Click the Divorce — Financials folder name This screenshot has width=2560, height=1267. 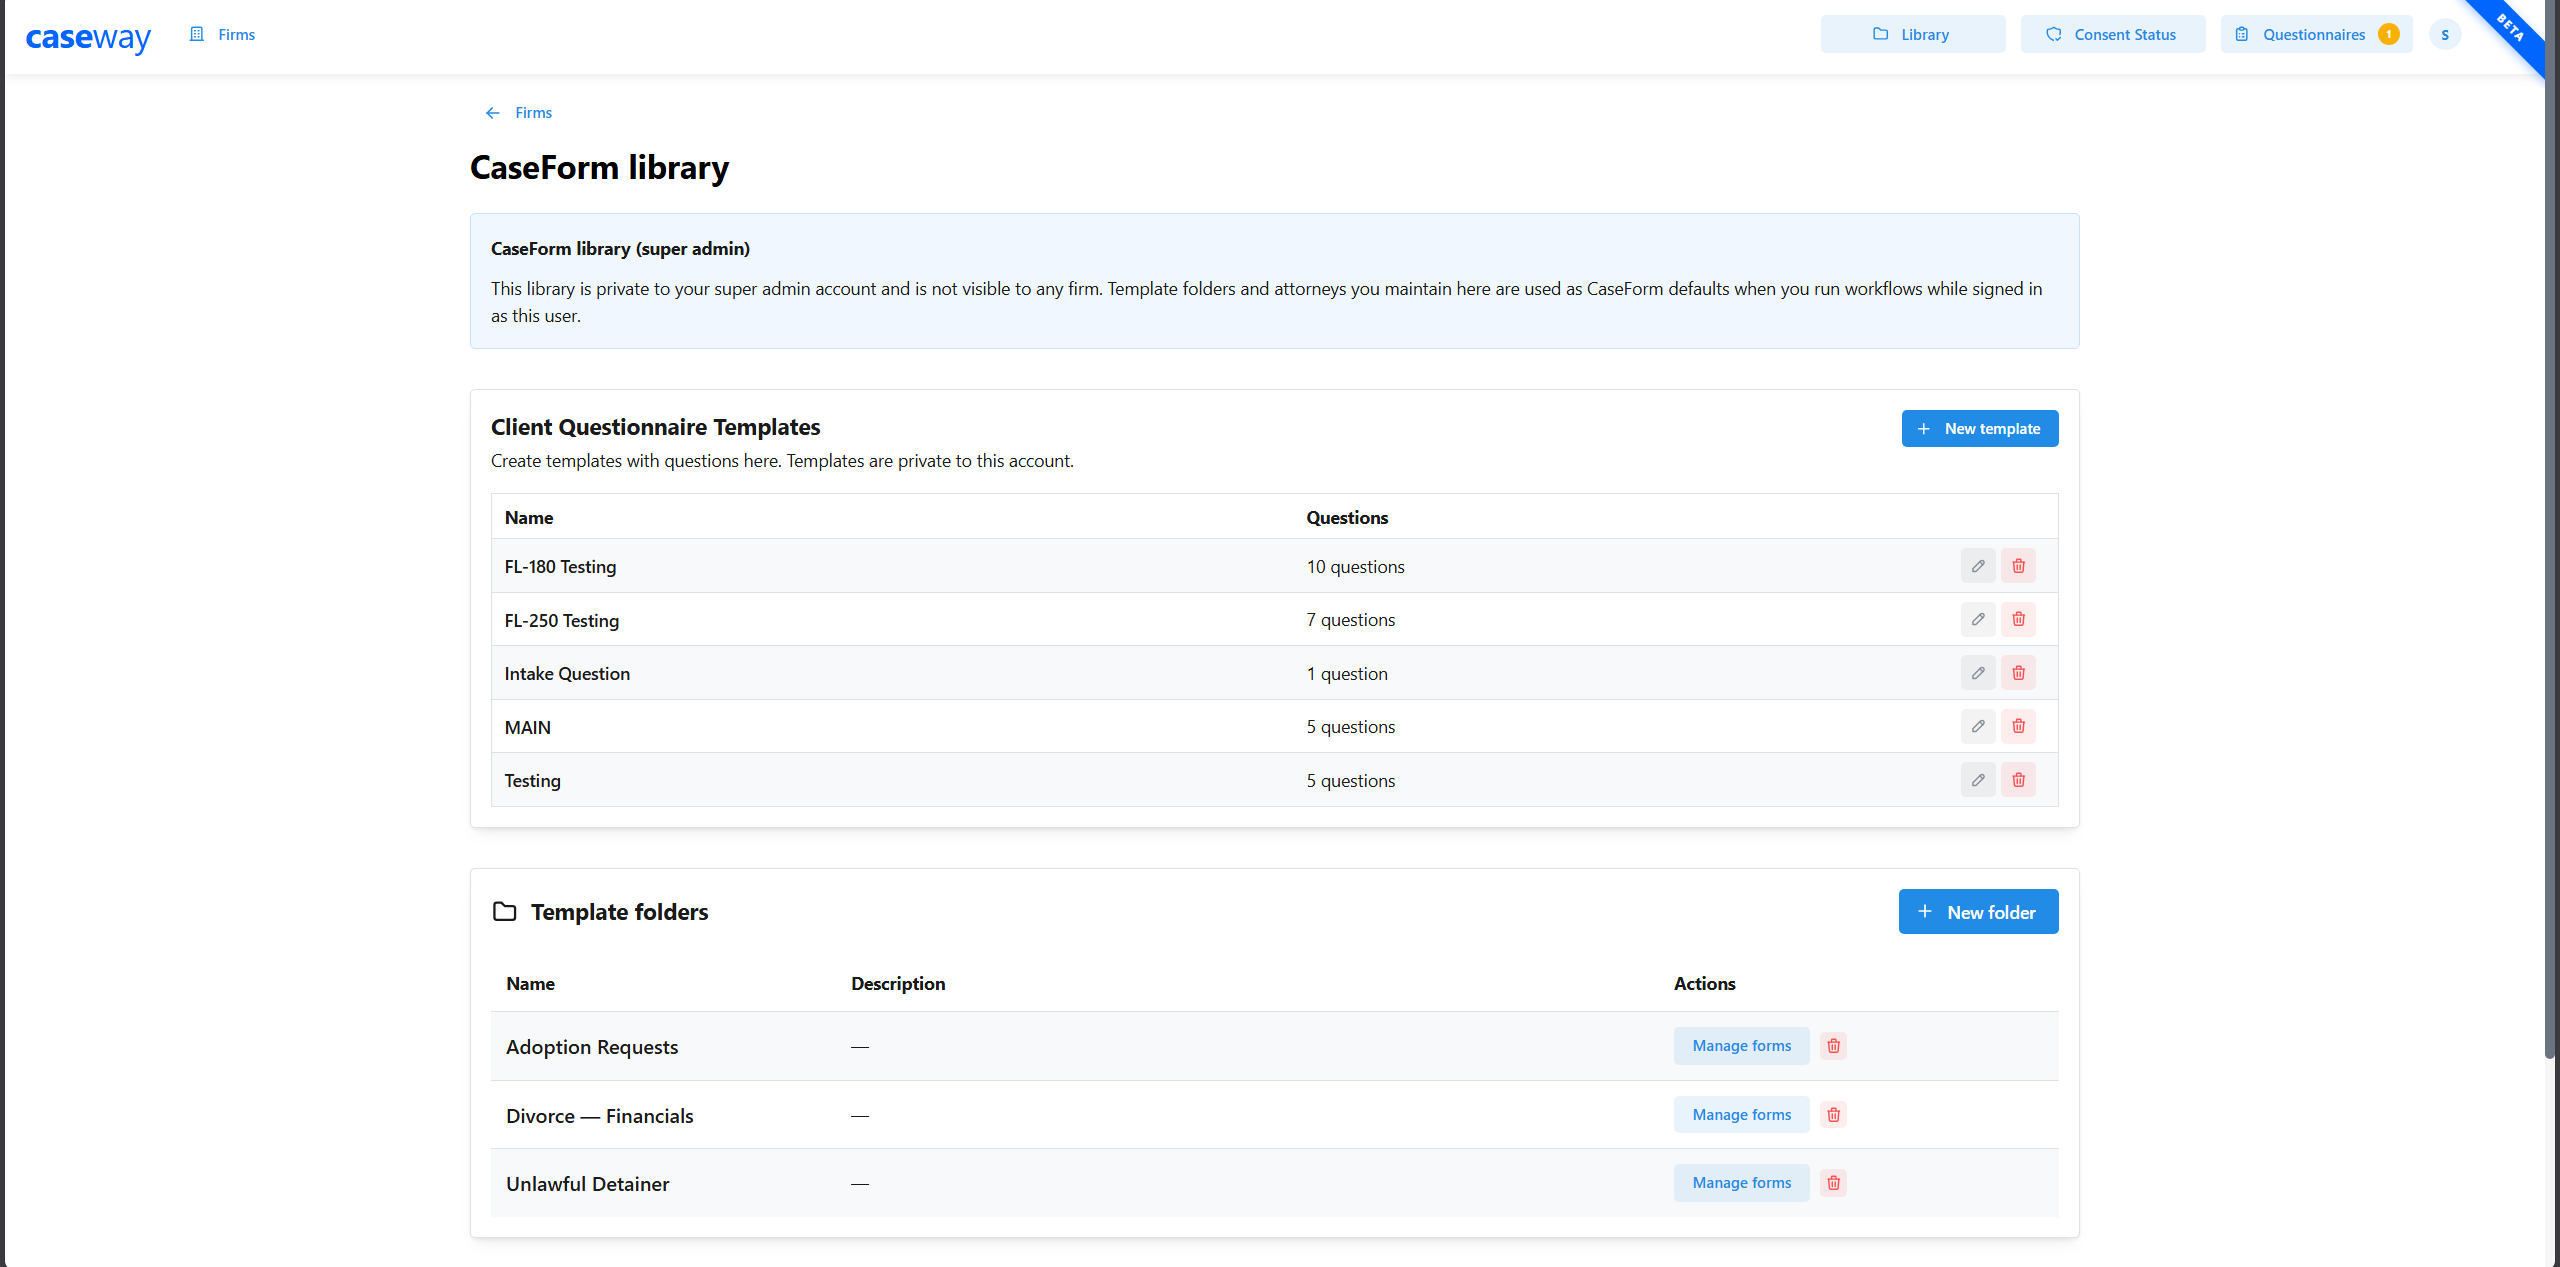pos(599,1116)
